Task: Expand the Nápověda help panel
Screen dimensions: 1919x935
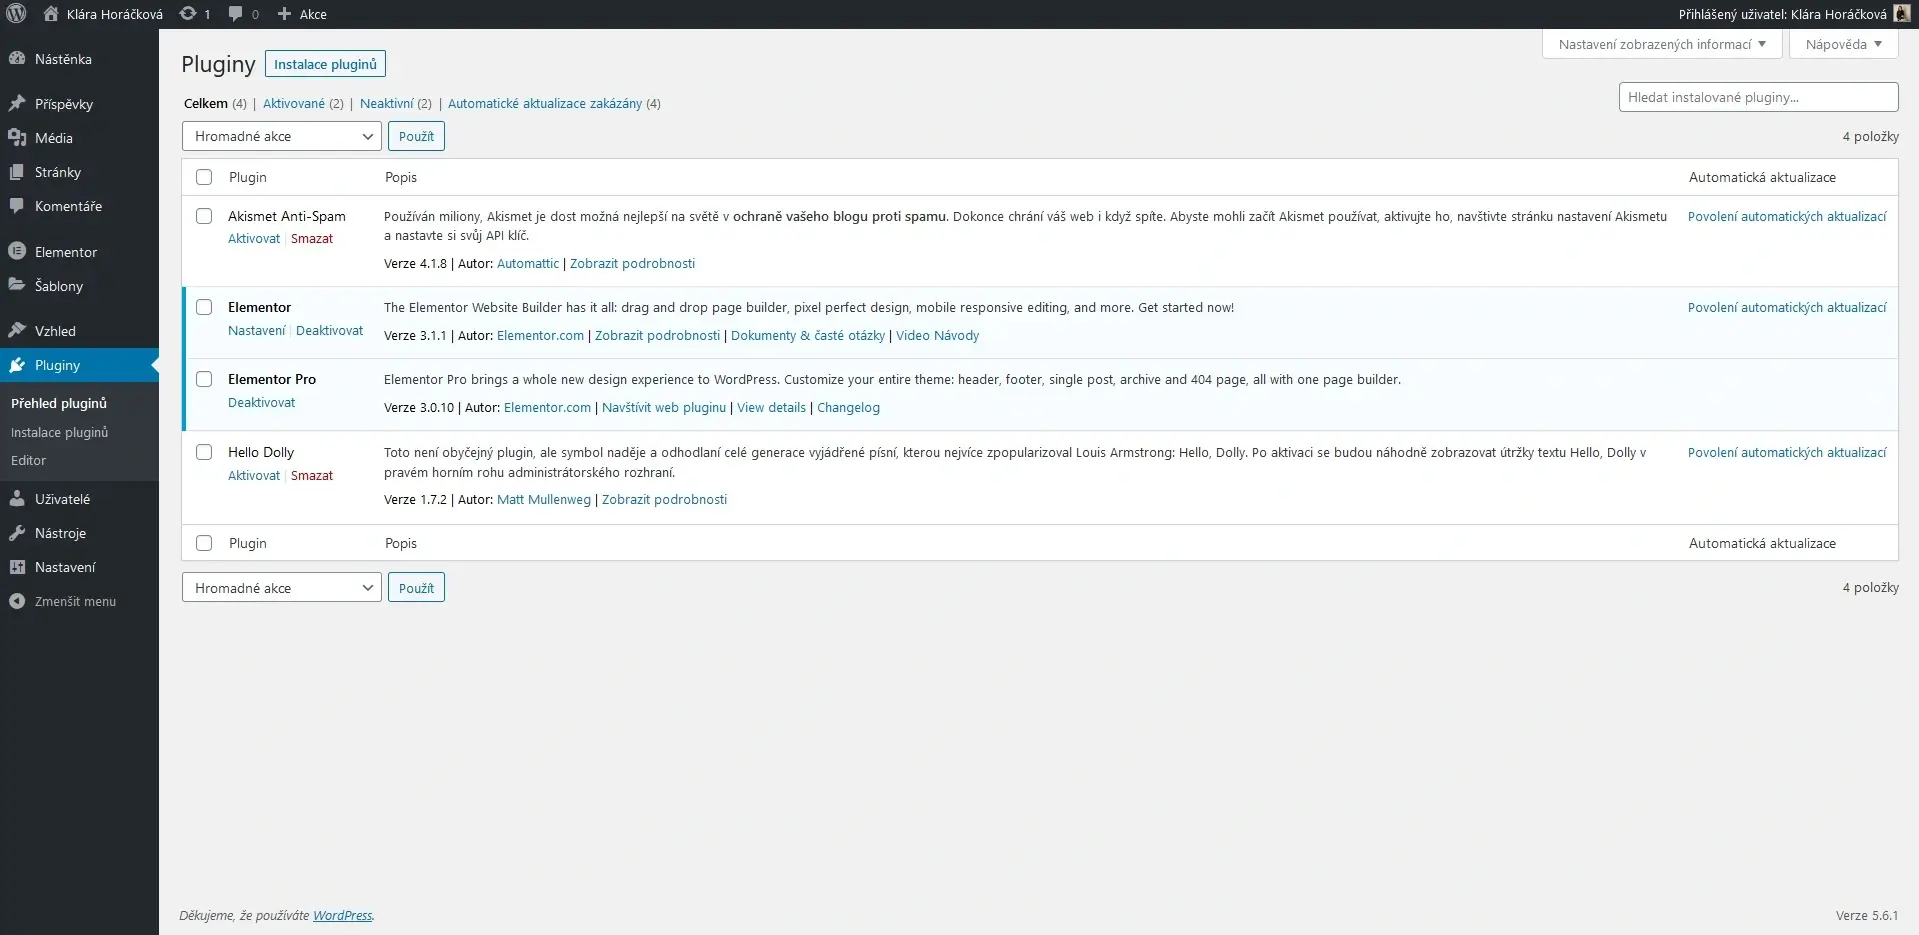Action: (x=1844, y=44)
